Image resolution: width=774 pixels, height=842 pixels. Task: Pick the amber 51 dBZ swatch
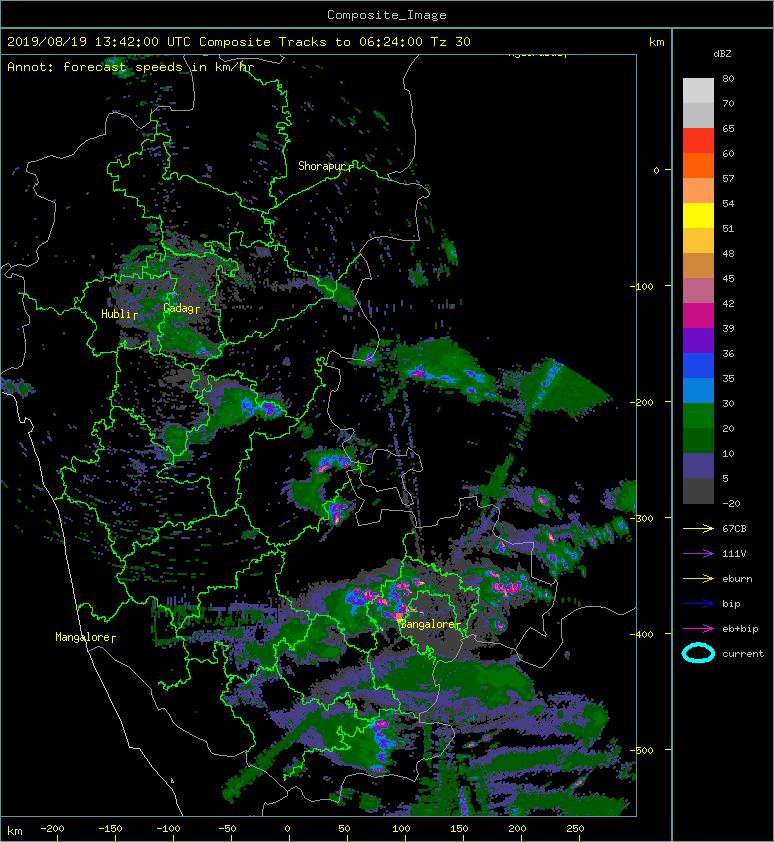click(x=698, y=241)
